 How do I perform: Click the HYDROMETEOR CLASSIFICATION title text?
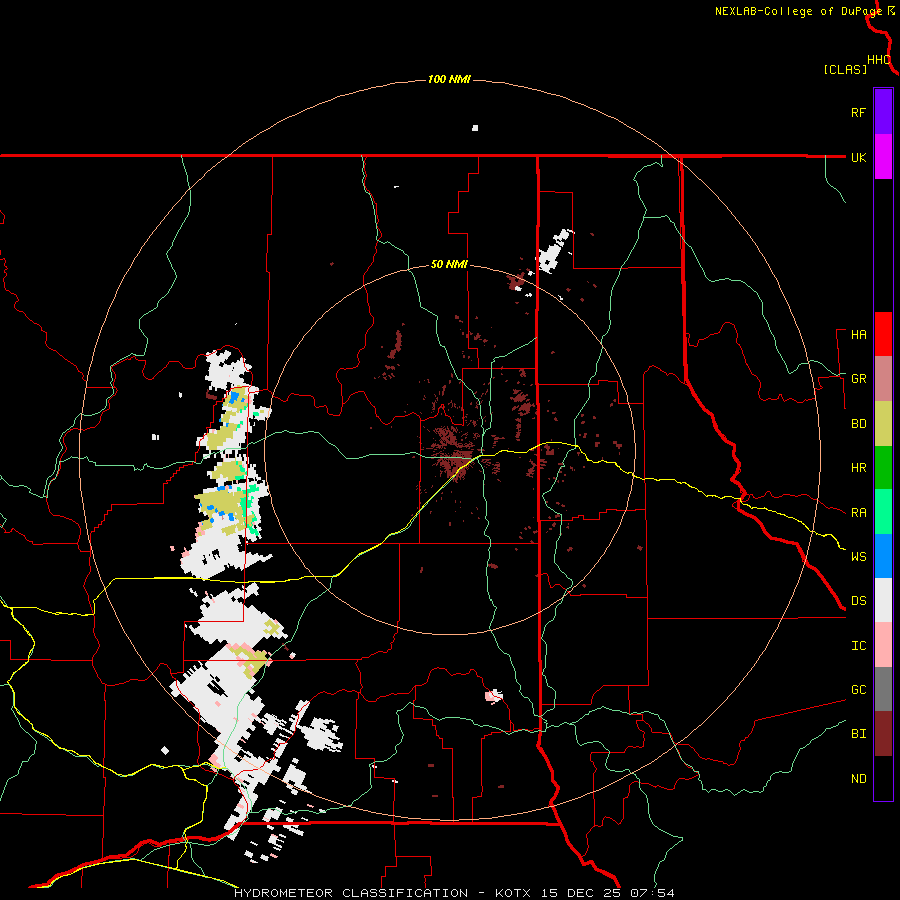351,893
